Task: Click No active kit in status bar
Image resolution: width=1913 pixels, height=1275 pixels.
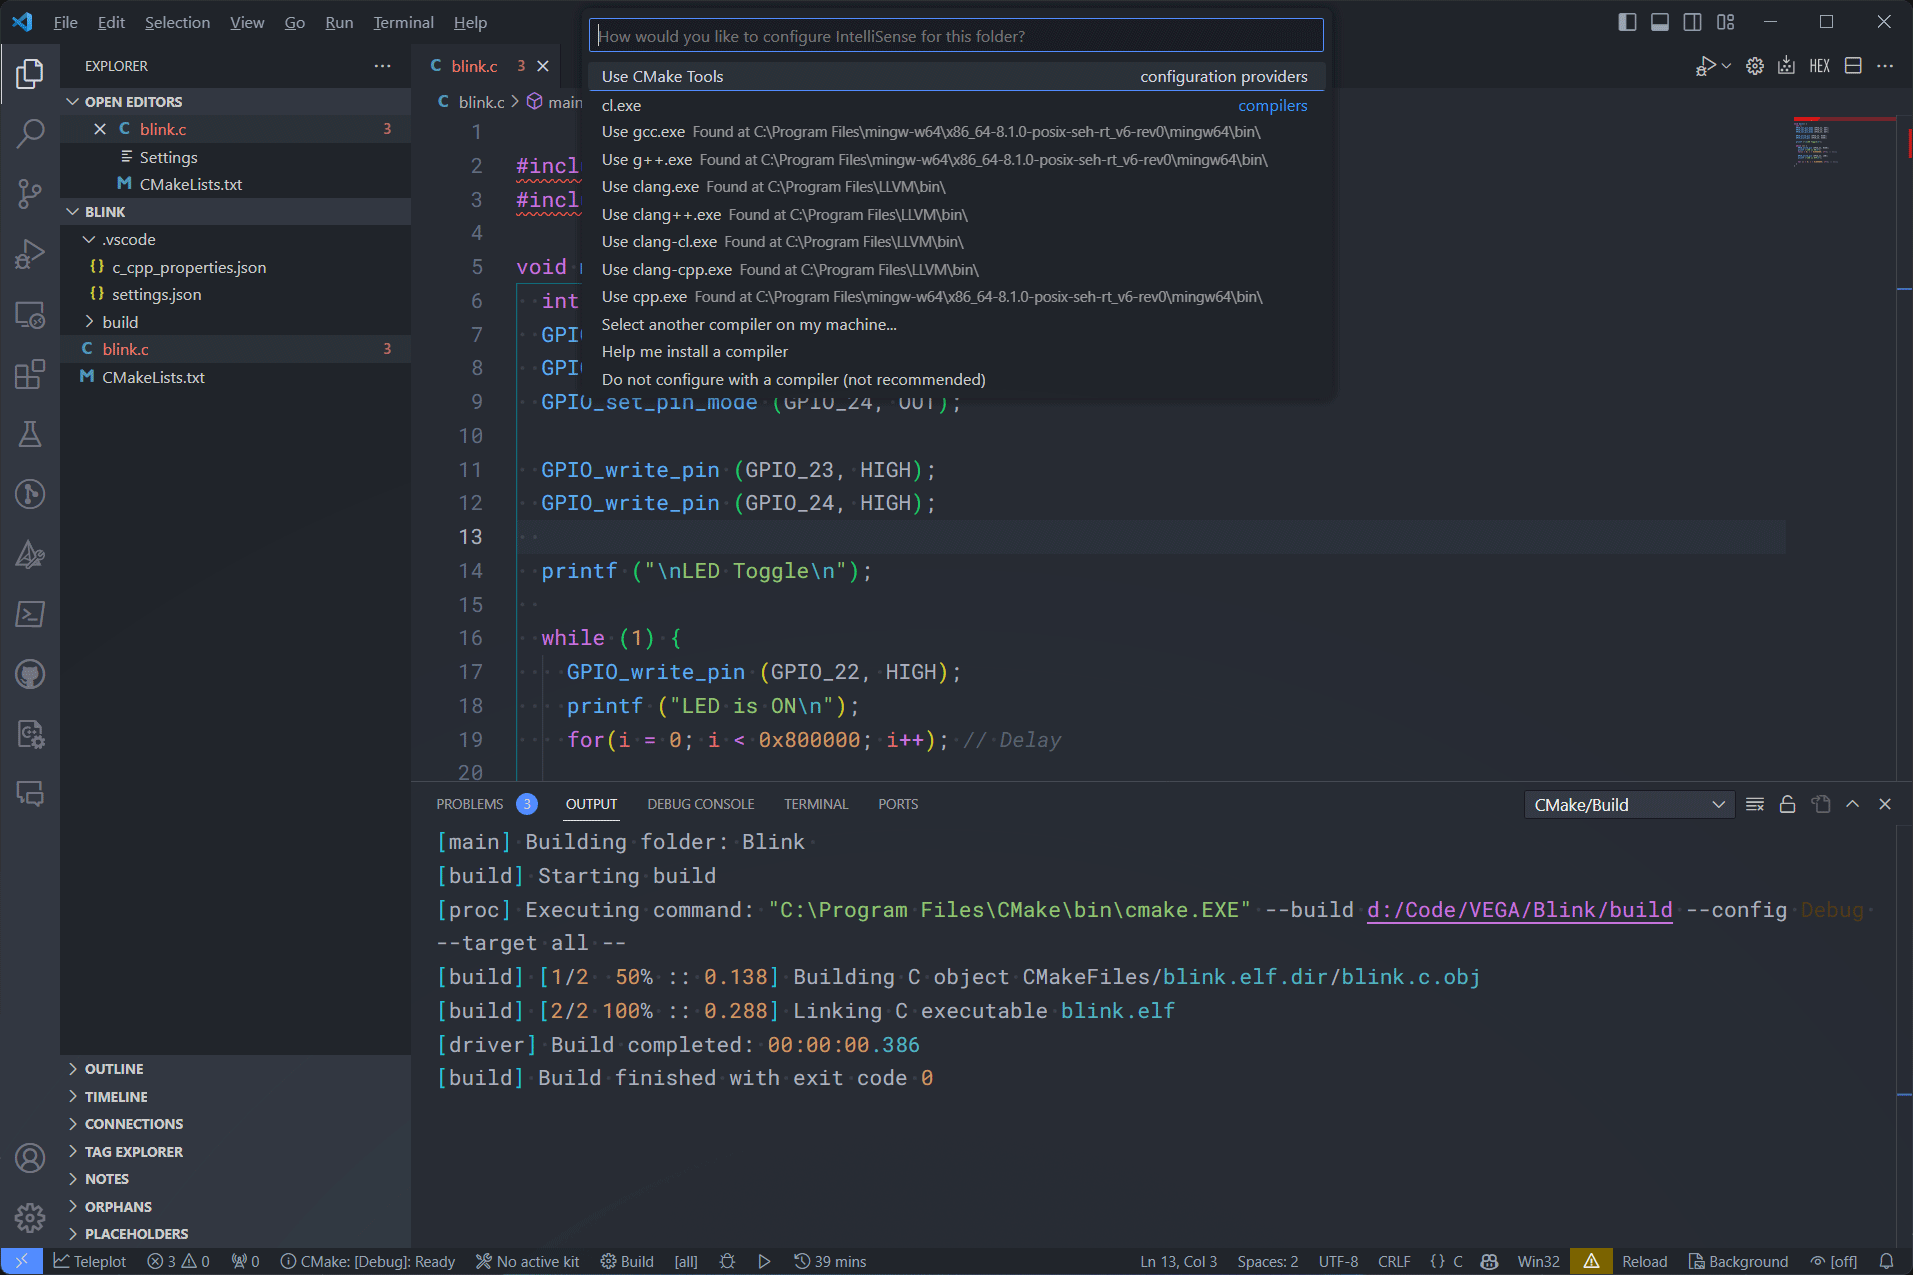Action: pos(528,1261)
